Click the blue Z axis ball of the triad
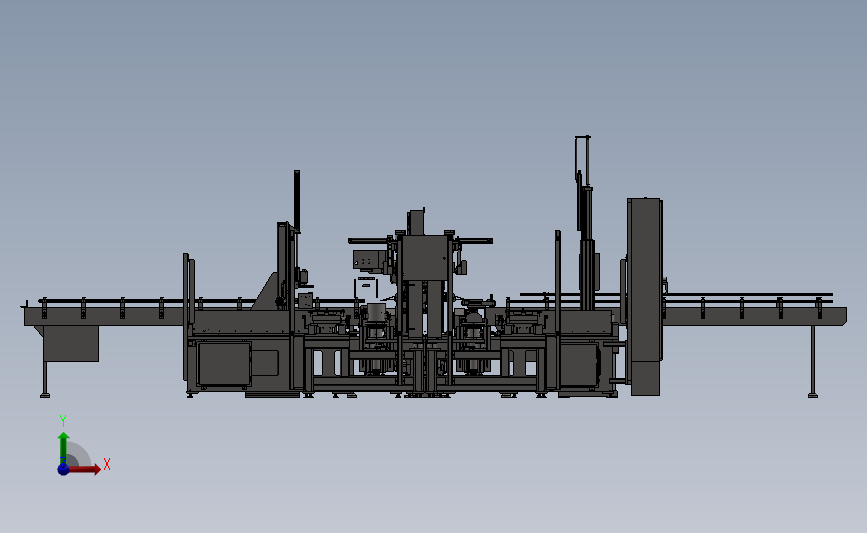 click(x=63, y=469)
